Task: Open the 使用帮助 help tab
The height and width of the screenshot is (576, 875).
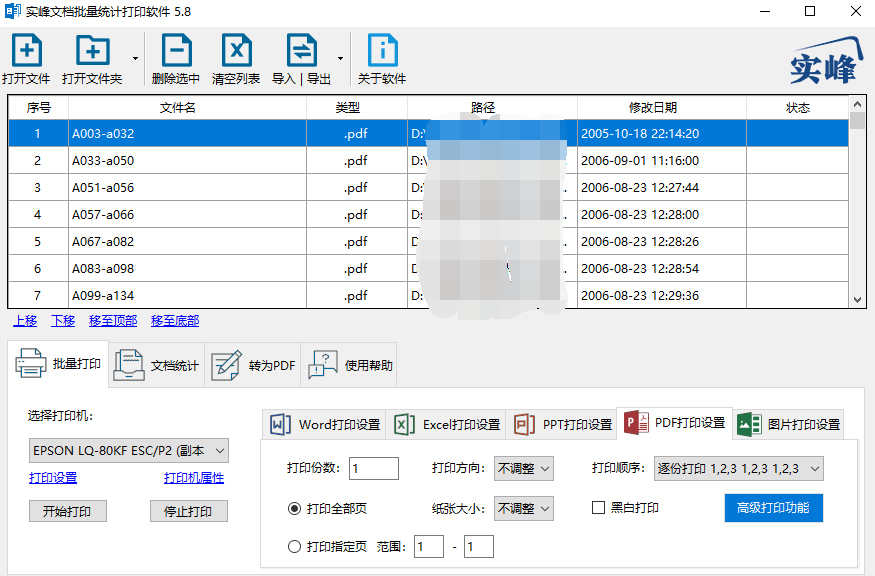Action: coord(349,365)
